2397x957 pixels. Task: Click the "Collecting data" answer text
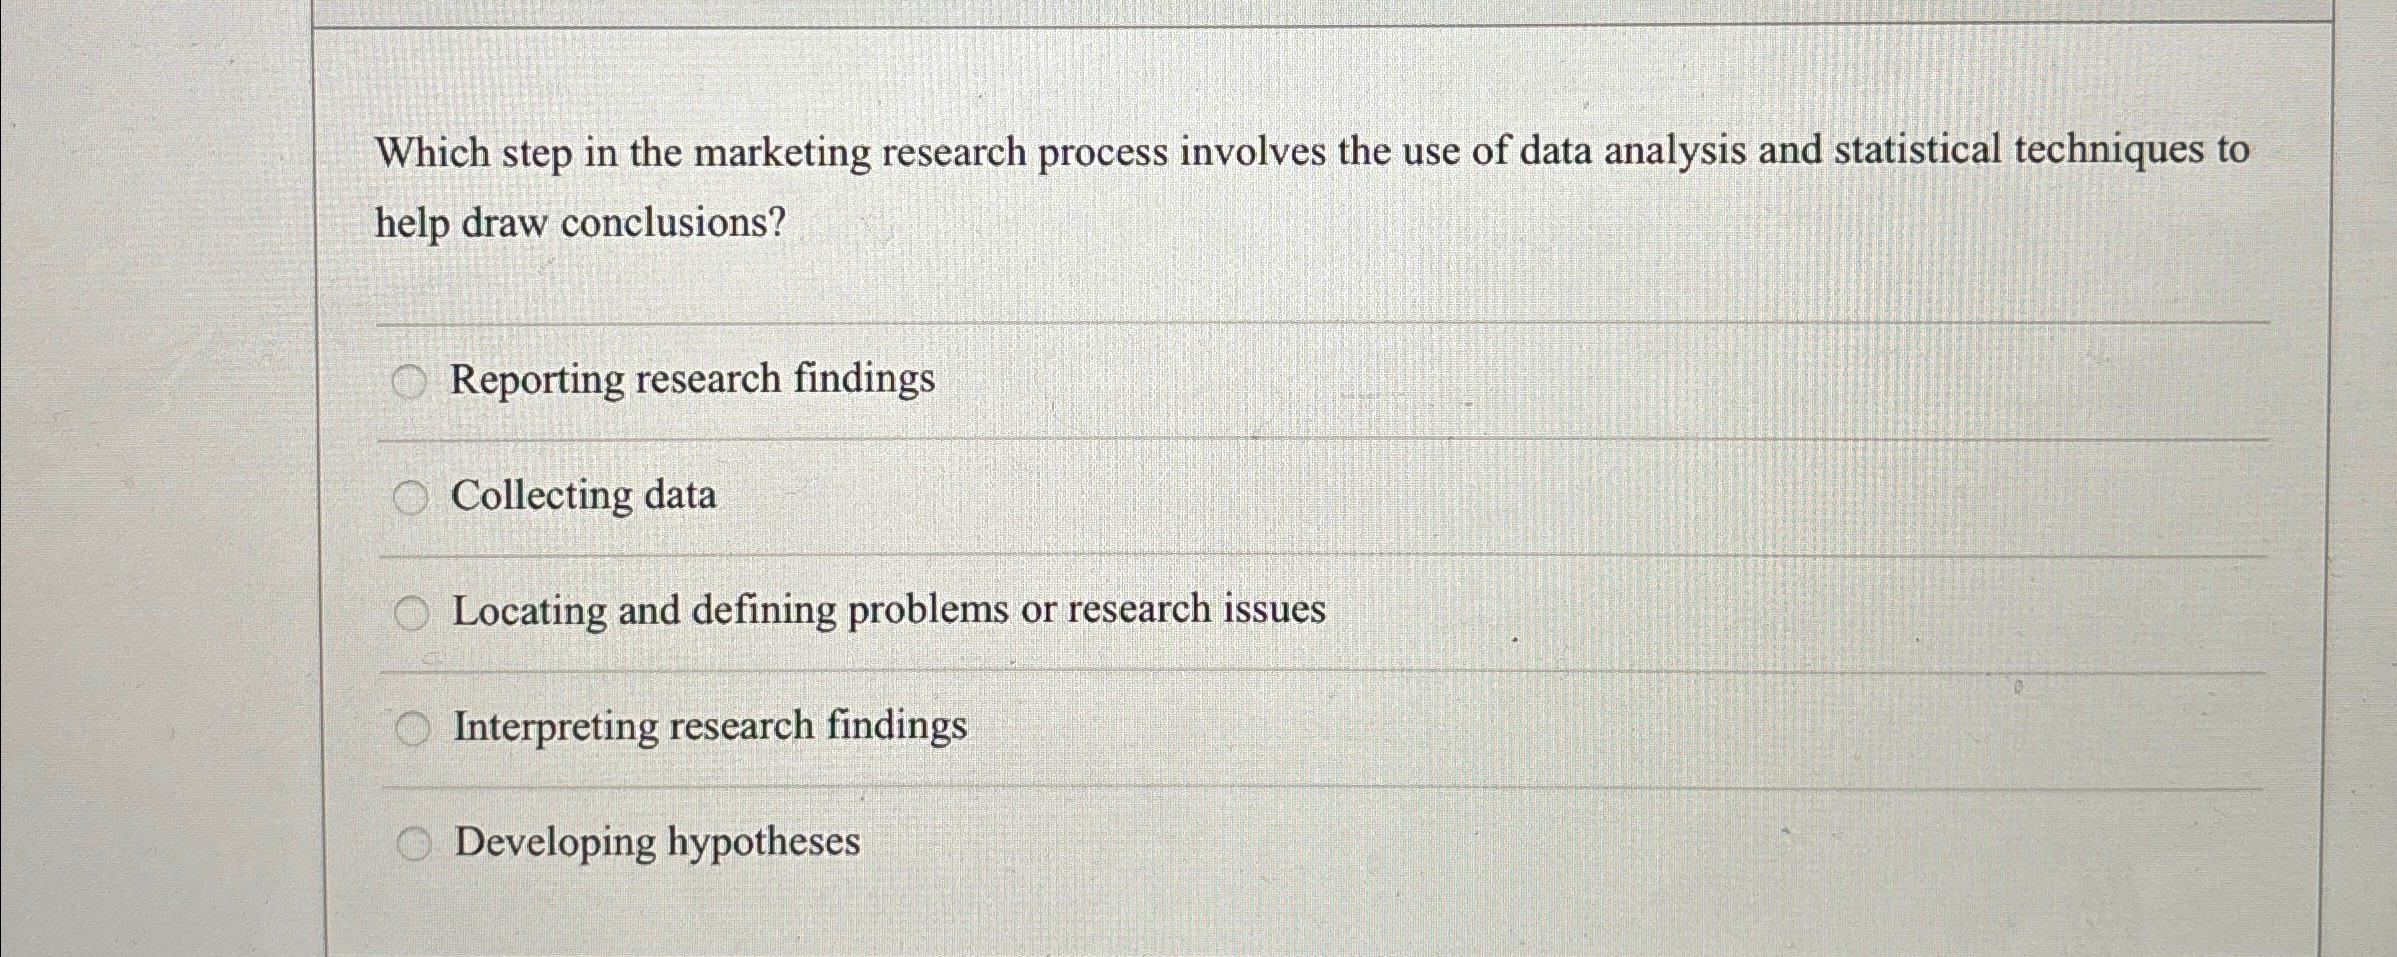(583, 495)
